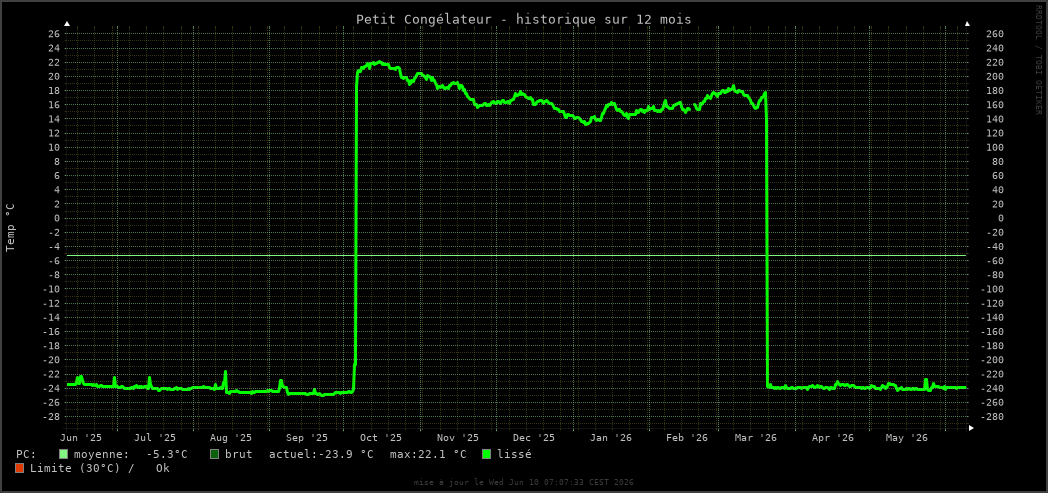This screenshot has height=493, width=1048.
Task: Click the '14' tick on the left axis
Action: pos(53,119)
